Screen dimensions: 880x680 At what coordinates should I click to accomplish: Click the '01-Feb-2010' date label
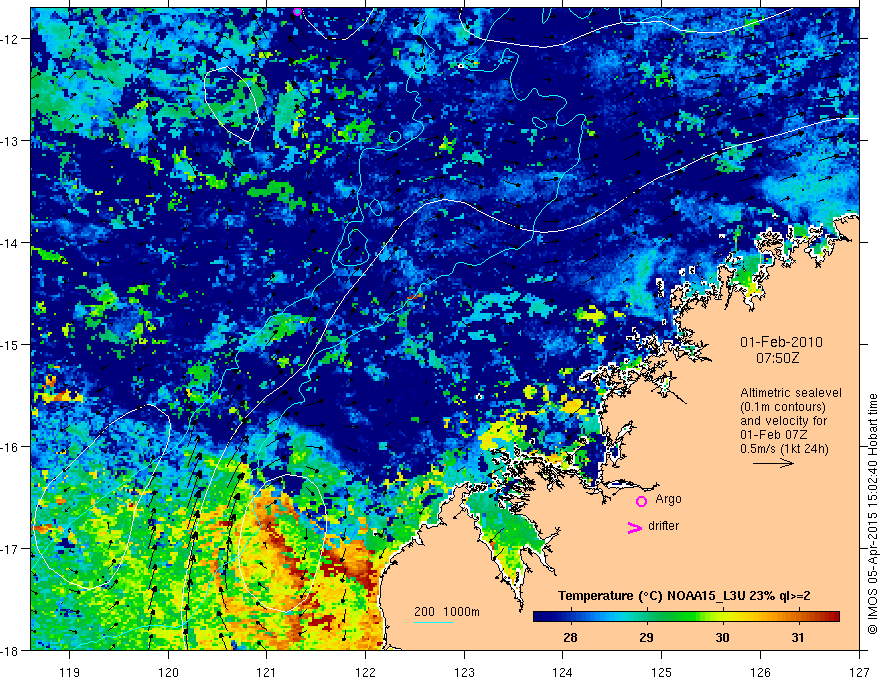click(781, 342)
